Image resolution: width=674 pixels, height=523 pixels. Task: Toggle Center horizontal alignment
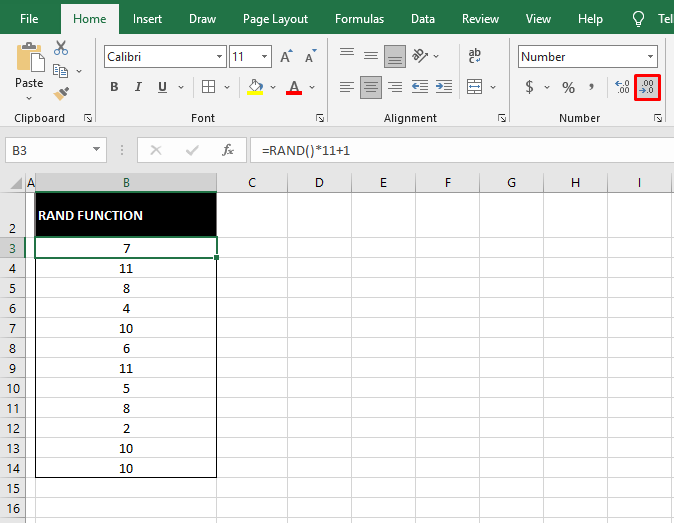(x=371, y=87)
